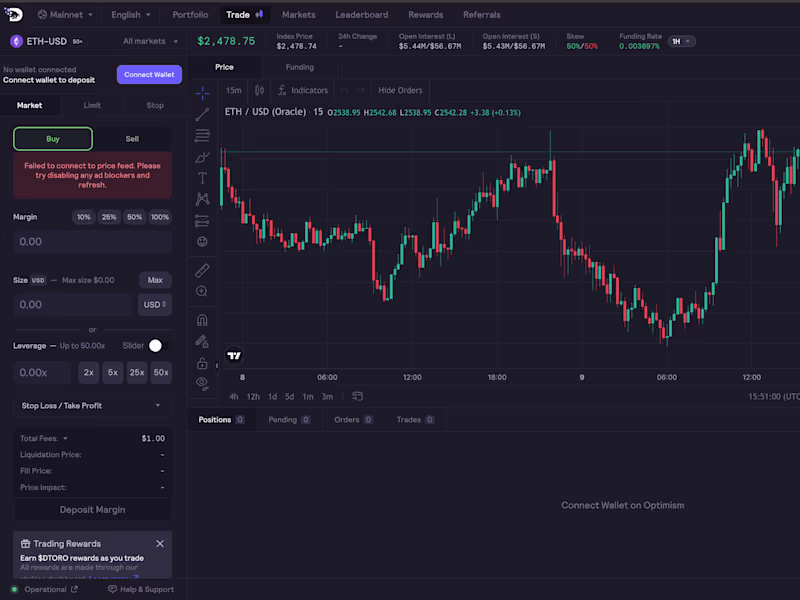Open the emoji icons tool
Viewport: 800px width, 600px height.
tap(202, 241)
